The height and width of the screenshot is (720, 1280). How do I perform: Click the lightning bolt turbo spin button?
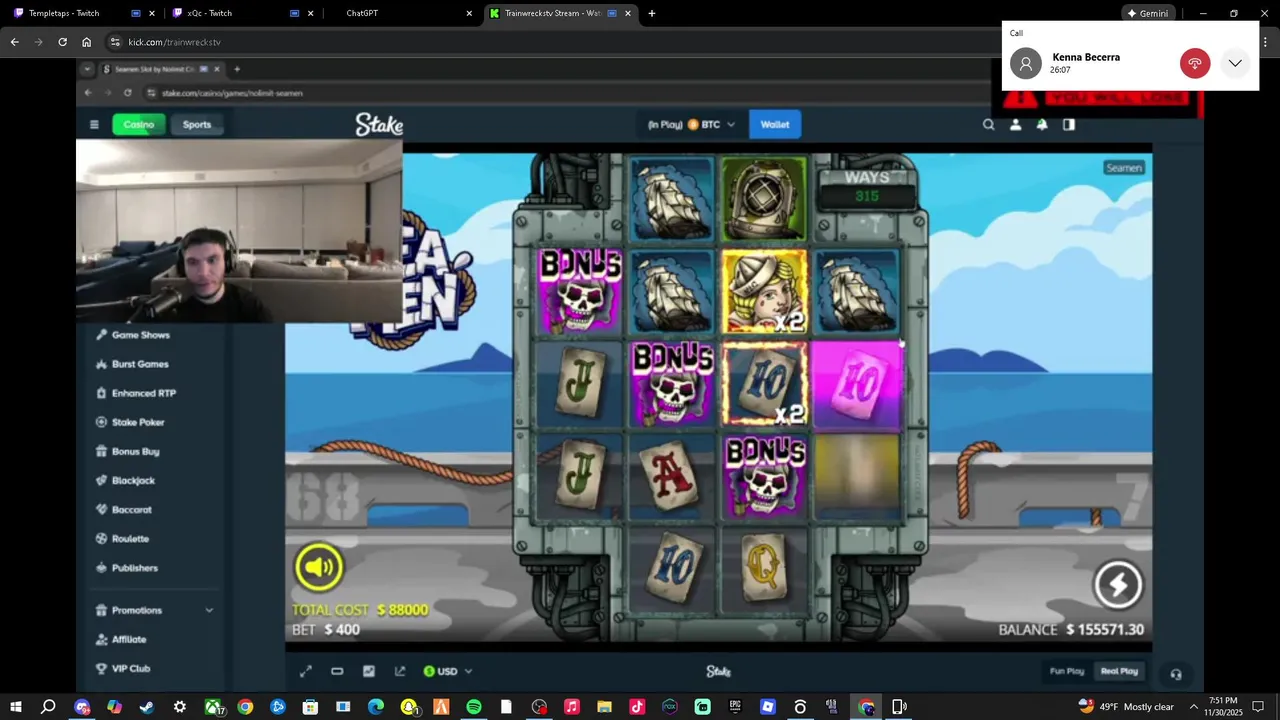pyautogui.click(x=1118, y=585)
